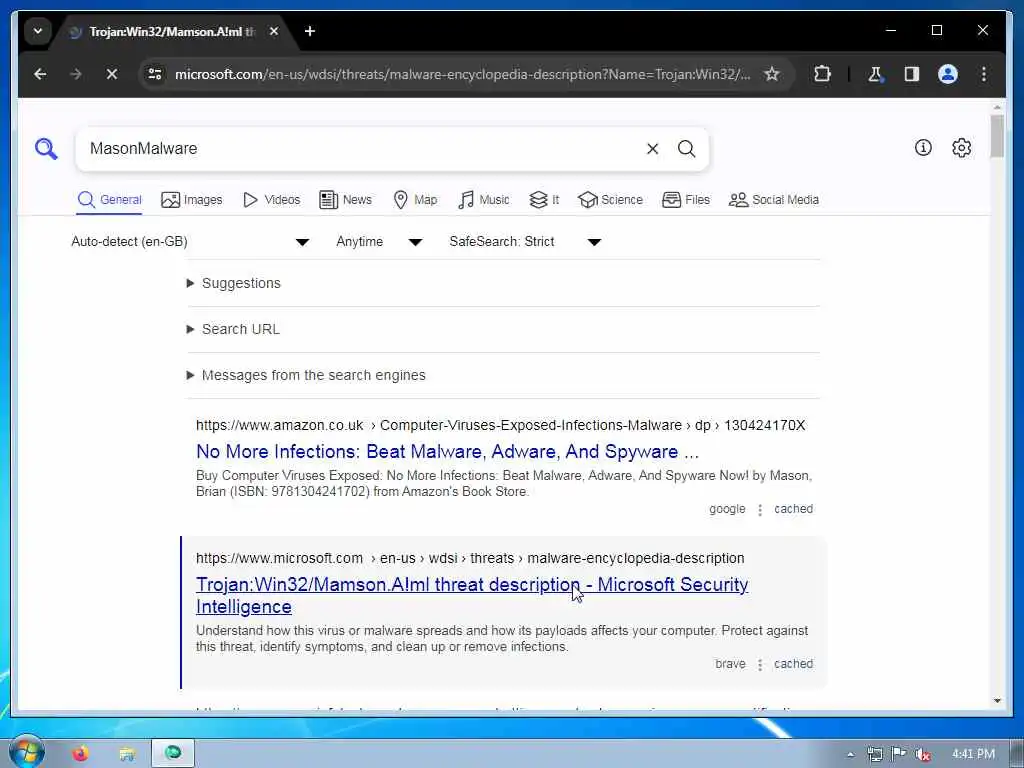Toggle the browser side panel
Screen dimensions: 1024x768
[911, 74]
